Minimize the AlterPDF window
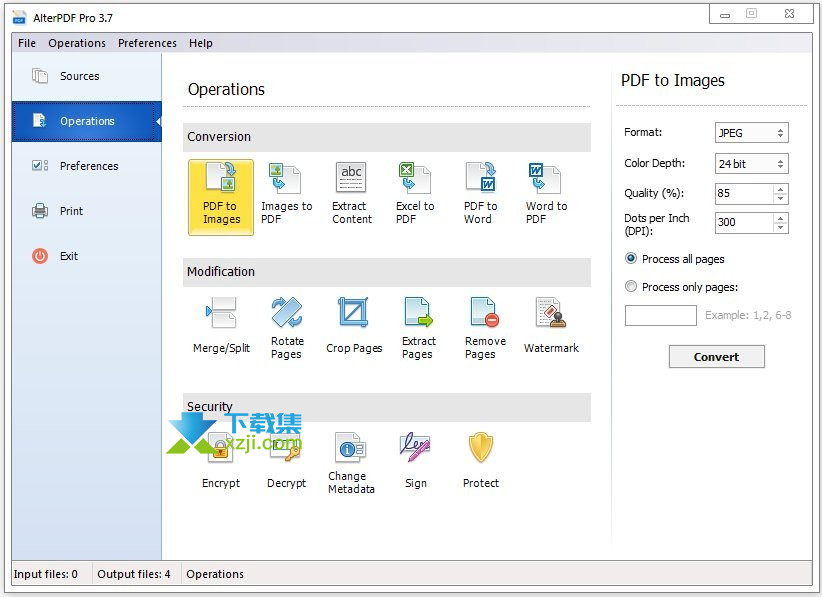 click(x=725, y=15)
